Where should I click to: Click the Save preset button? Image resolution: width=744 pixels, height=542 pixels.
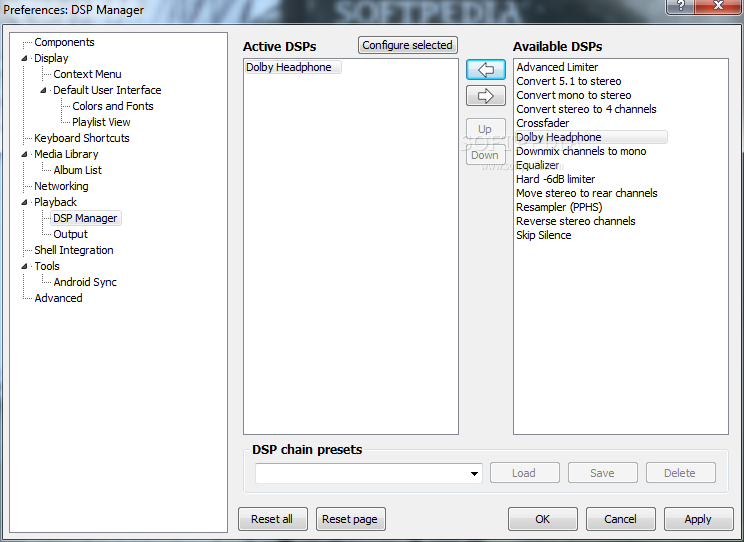[603, 473]
